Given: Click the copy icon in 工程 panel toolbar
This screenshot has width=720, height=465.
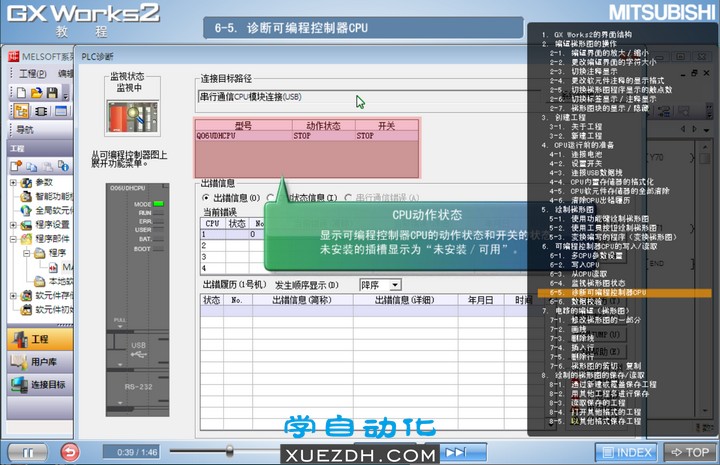Looking at the screenshot, I should [32, 166].
